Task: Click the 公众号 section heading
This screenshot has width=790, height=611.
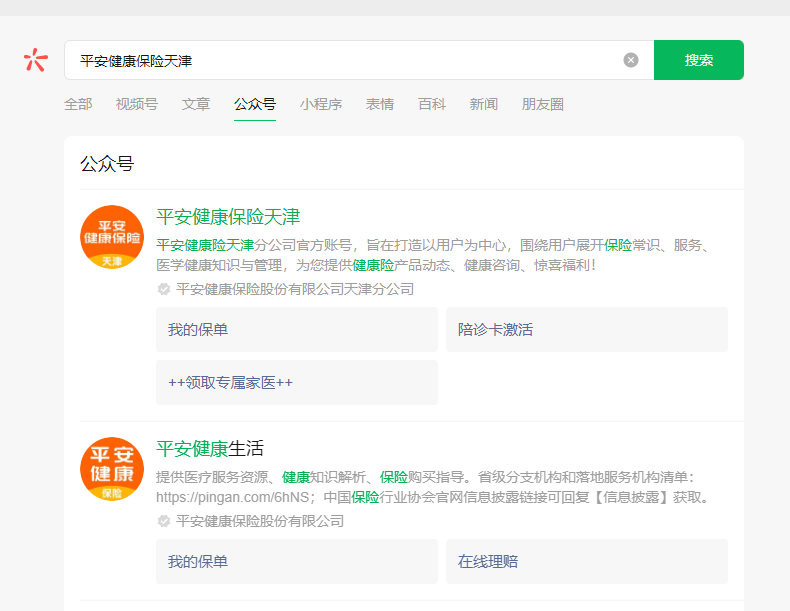Action: [x=107, y=164]
